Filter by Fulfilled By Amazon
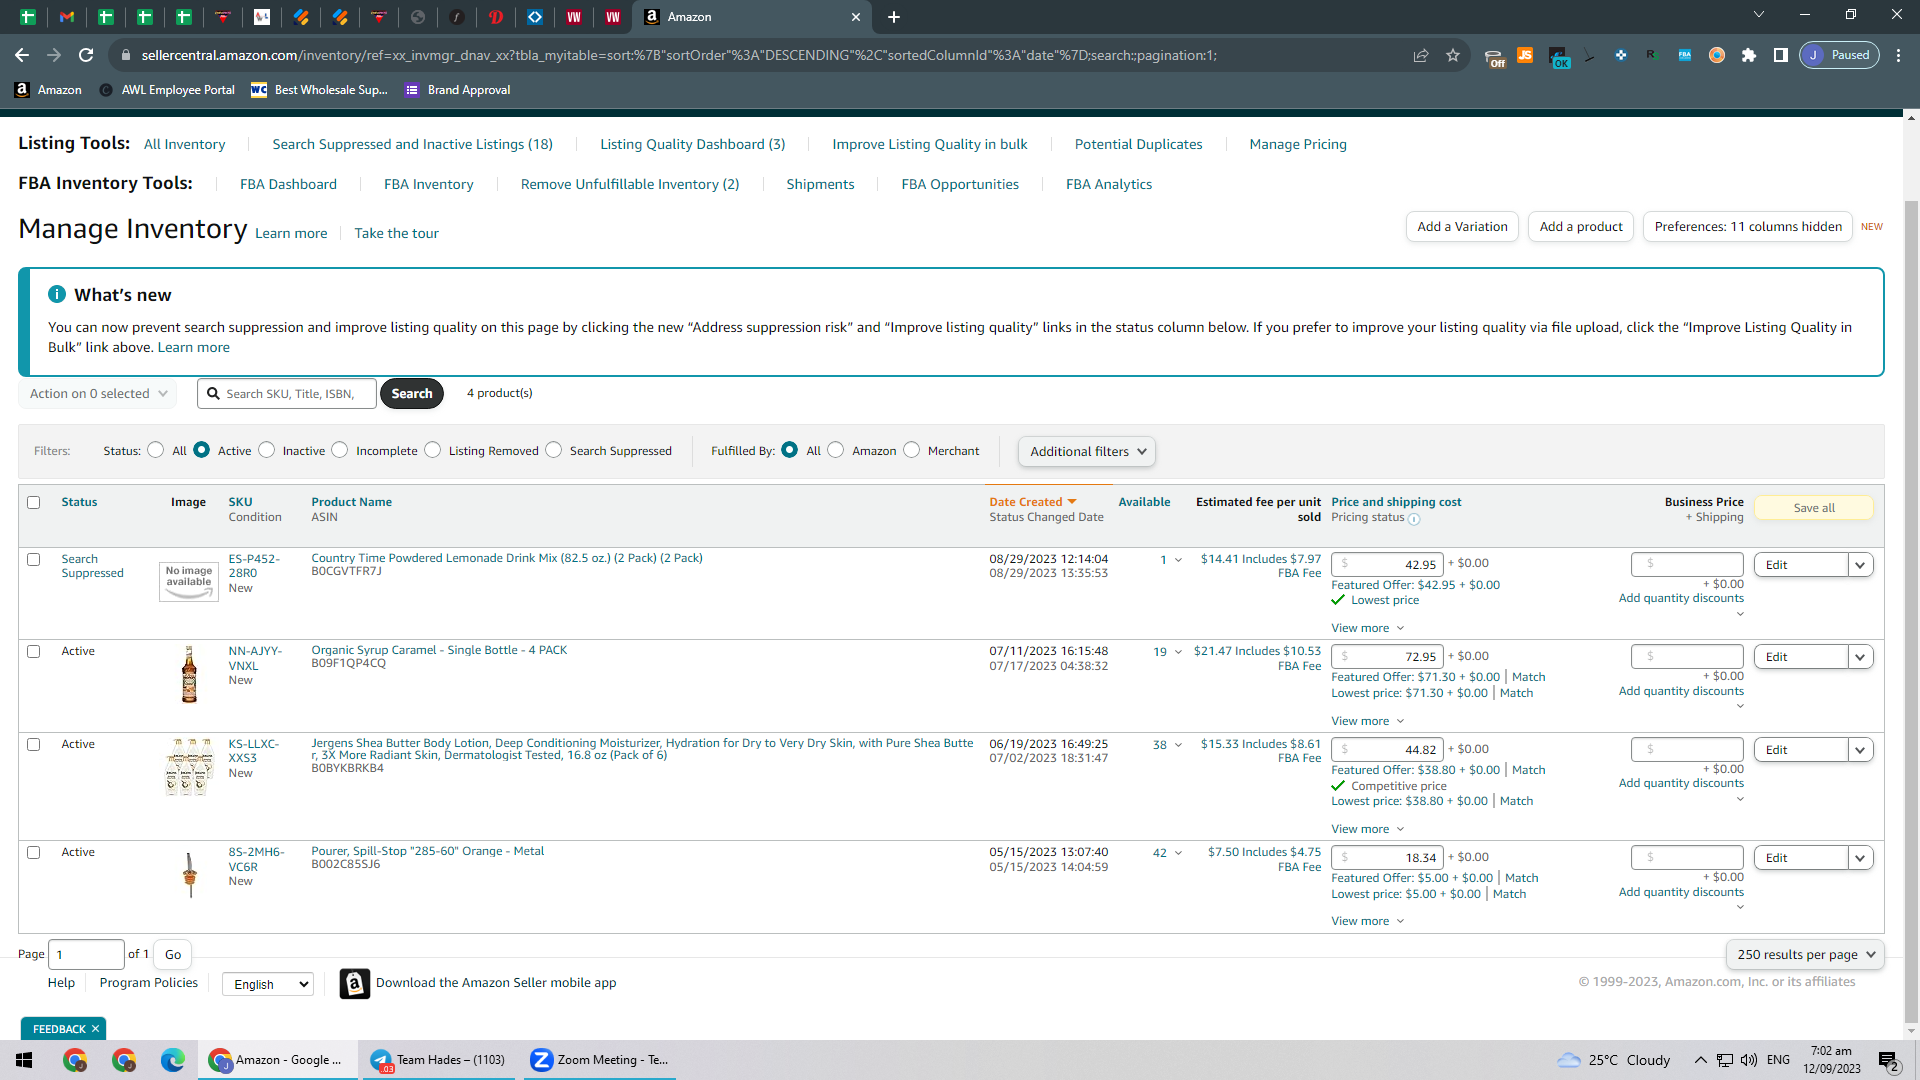 click(x=836, y=450)
